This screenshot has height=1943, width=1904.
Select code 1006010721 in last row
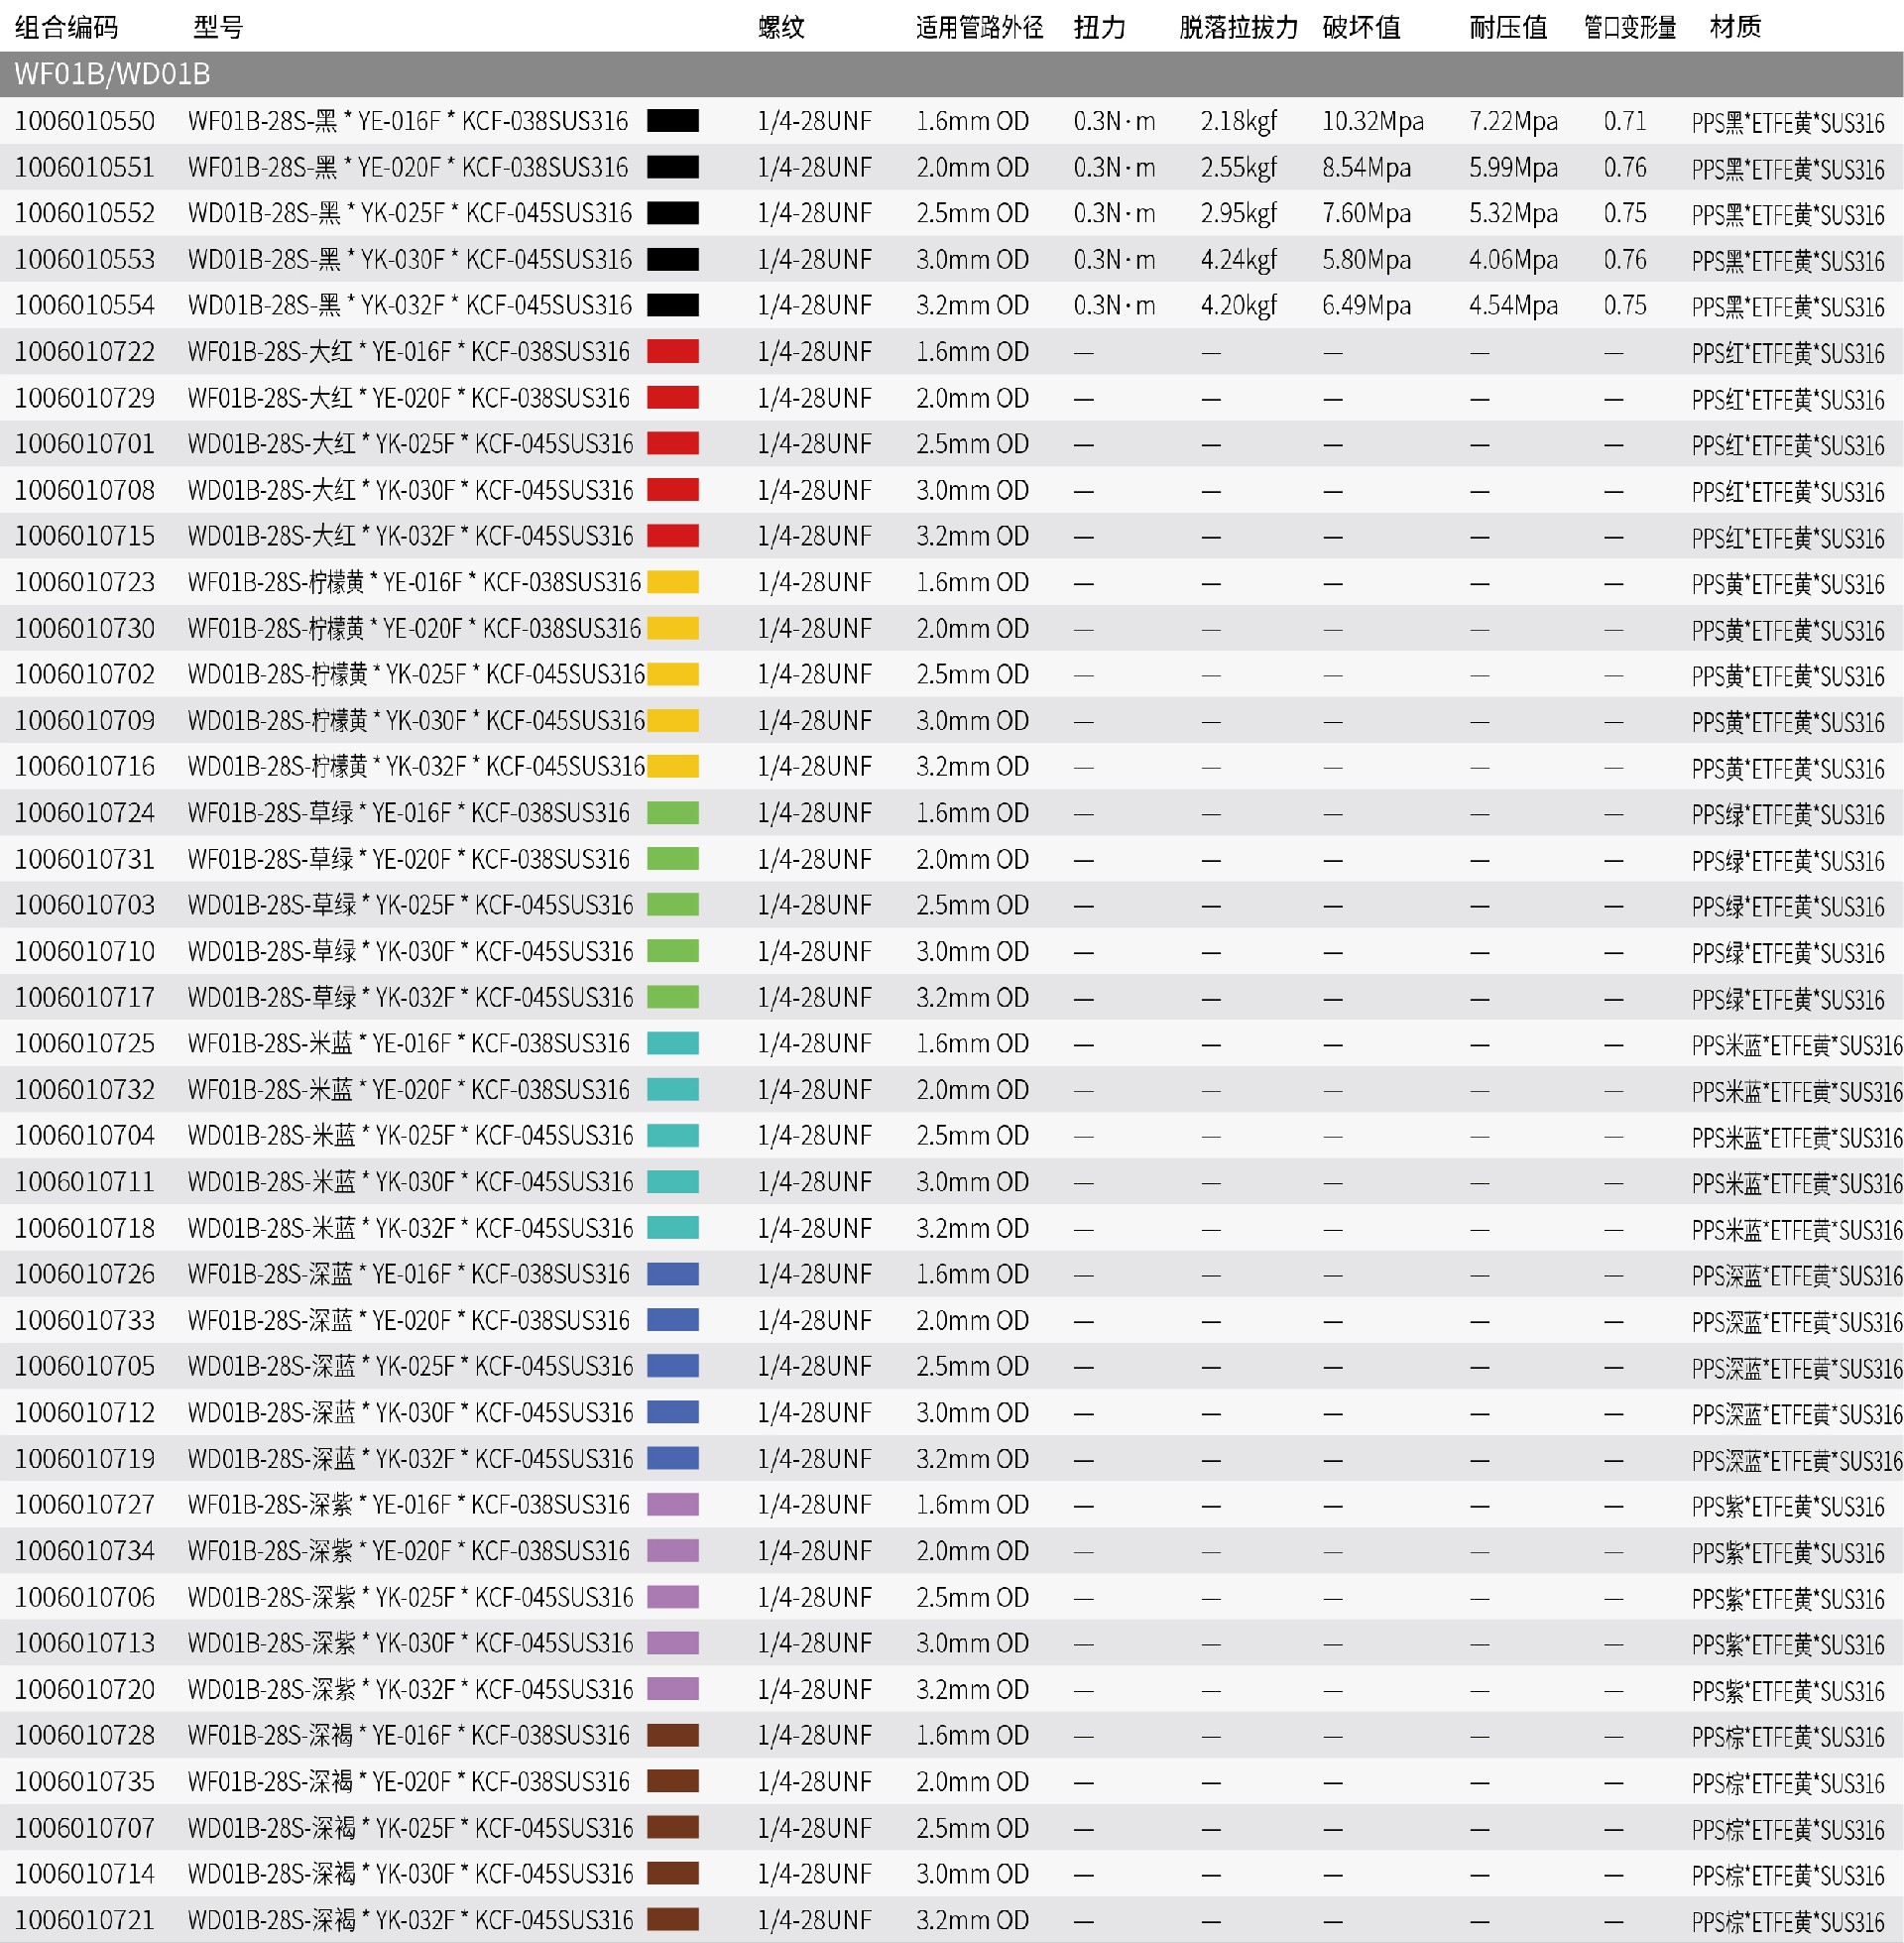(x=85, y=1919)
